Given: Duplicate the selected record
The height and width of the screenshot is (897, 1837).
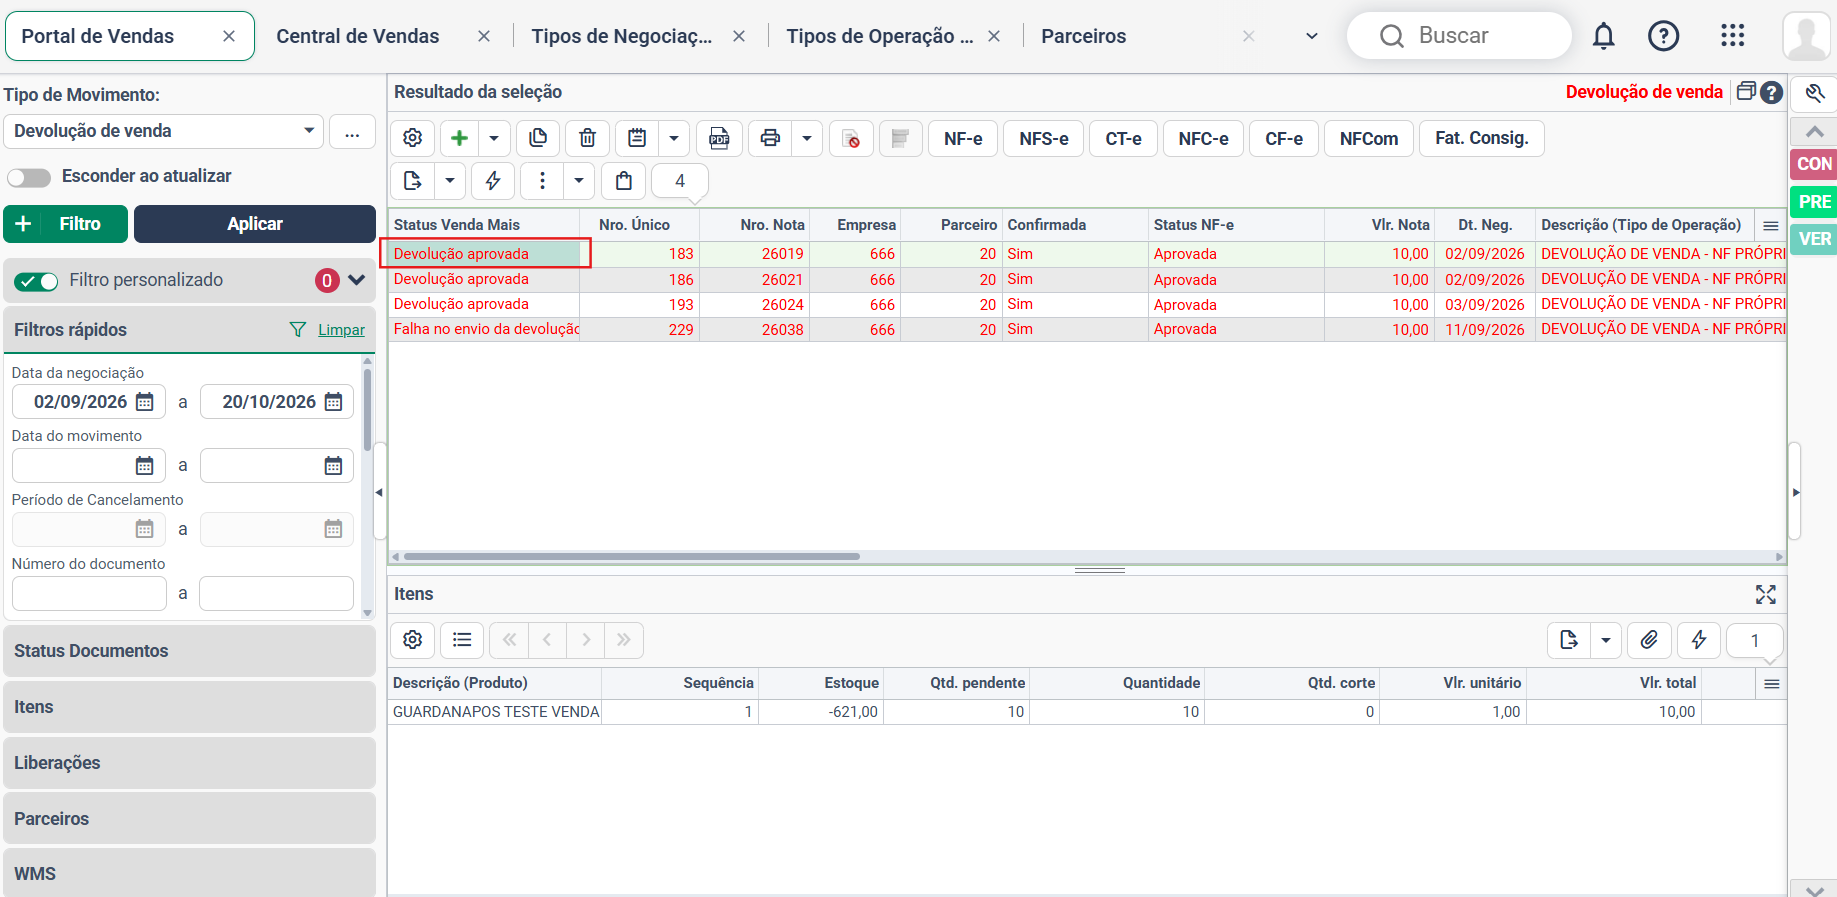Looking at the screenshot, I should (x=538, y=138).
